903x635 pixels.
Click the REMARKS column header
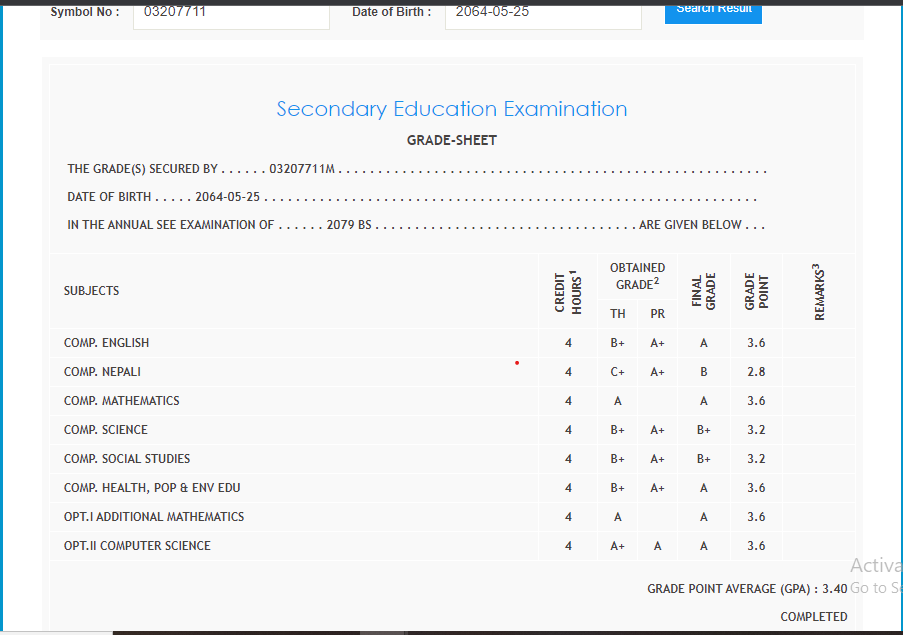[x=818, y=292]
